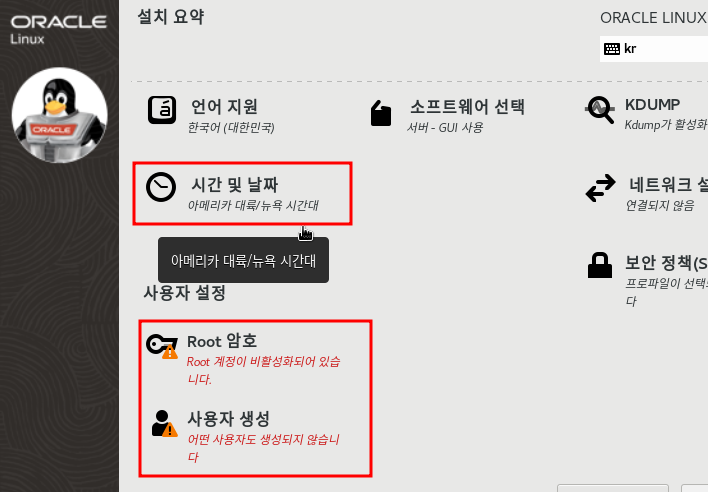Open 소프트웨어 선택 label
This screenshot has height=492, width=708.
467,107
